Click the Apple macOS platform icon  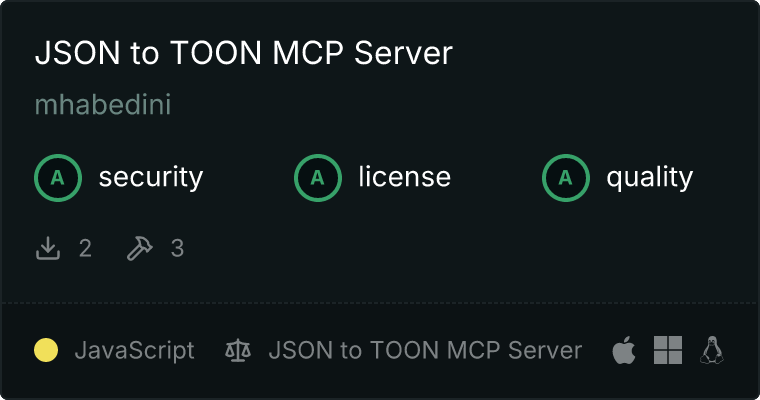click(x=624, y=350)
